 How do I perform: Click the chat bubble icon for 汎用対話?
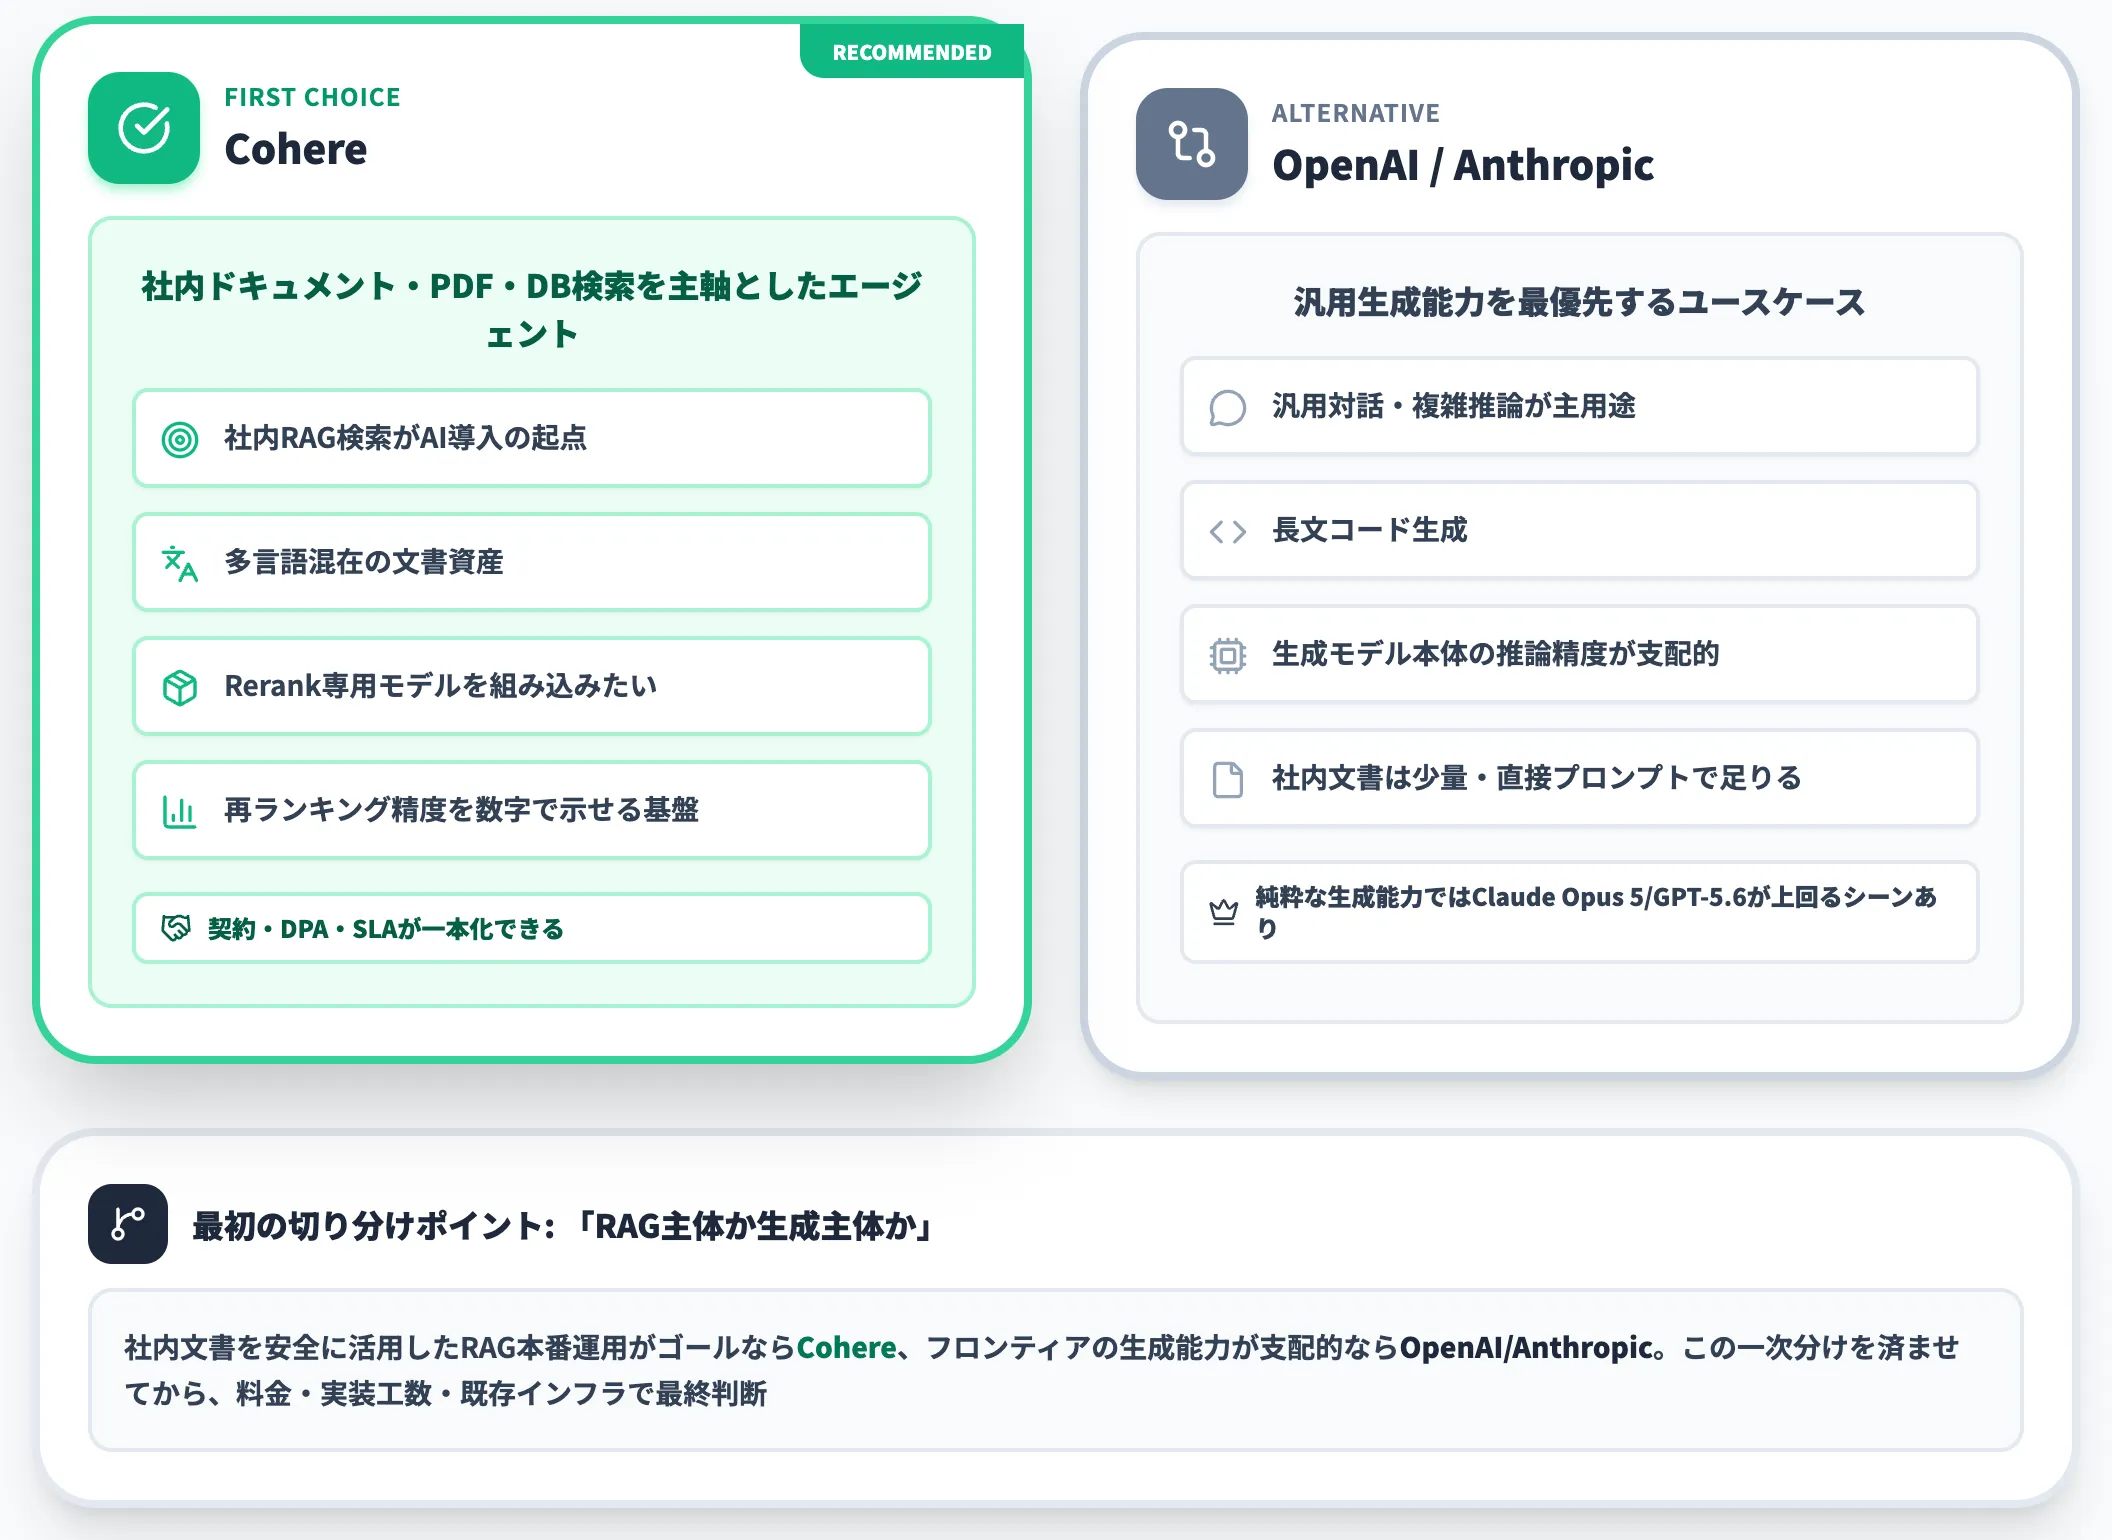(x=1228, y=407)
